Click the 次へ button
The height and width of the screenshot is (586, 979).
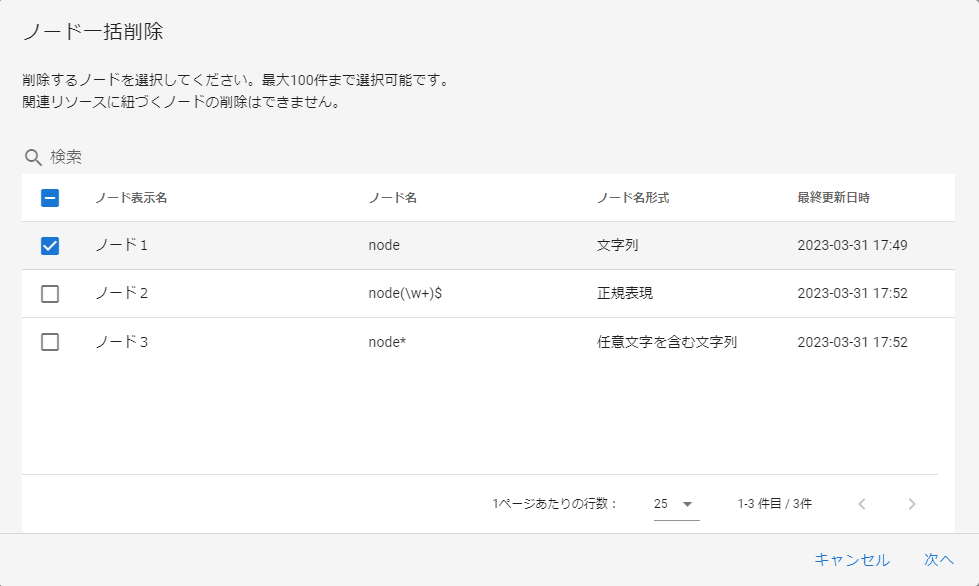(938, 560)
